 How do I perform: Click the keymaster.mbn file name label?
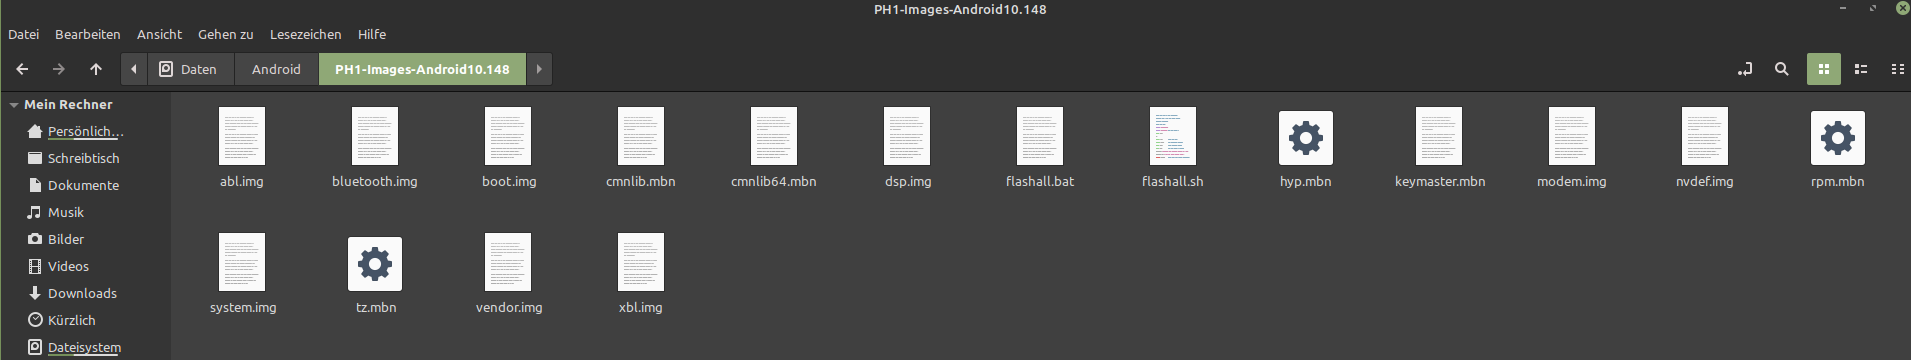(1440, 182)
